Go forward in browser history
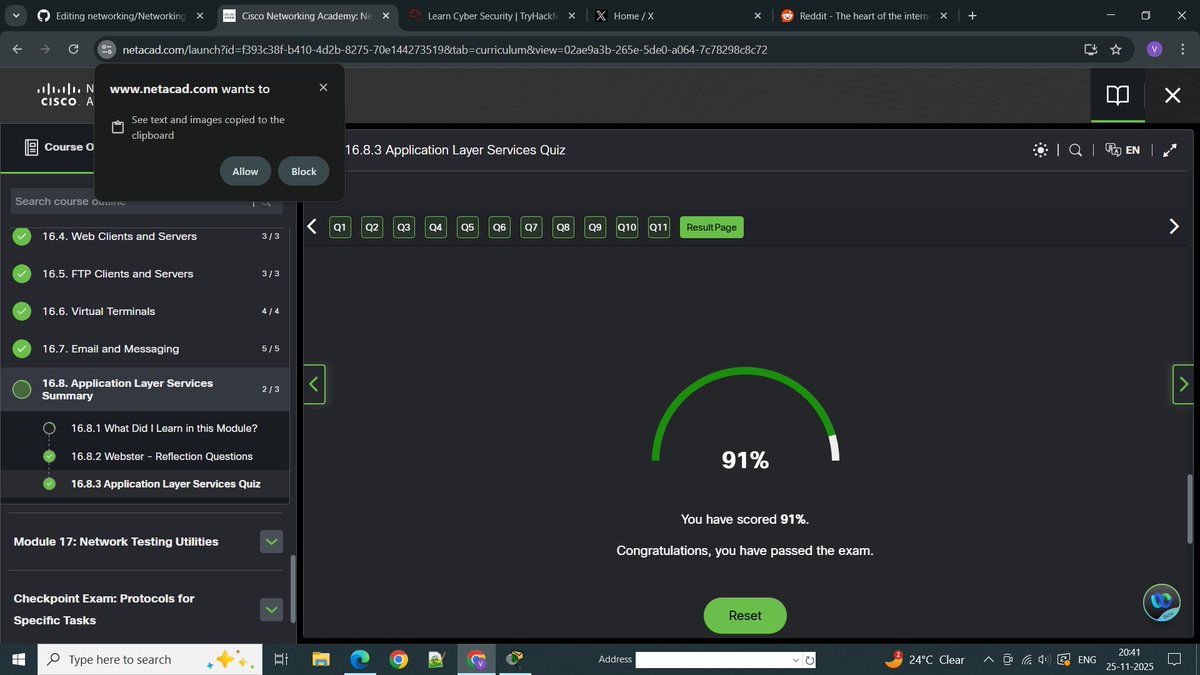 (45, 50)
